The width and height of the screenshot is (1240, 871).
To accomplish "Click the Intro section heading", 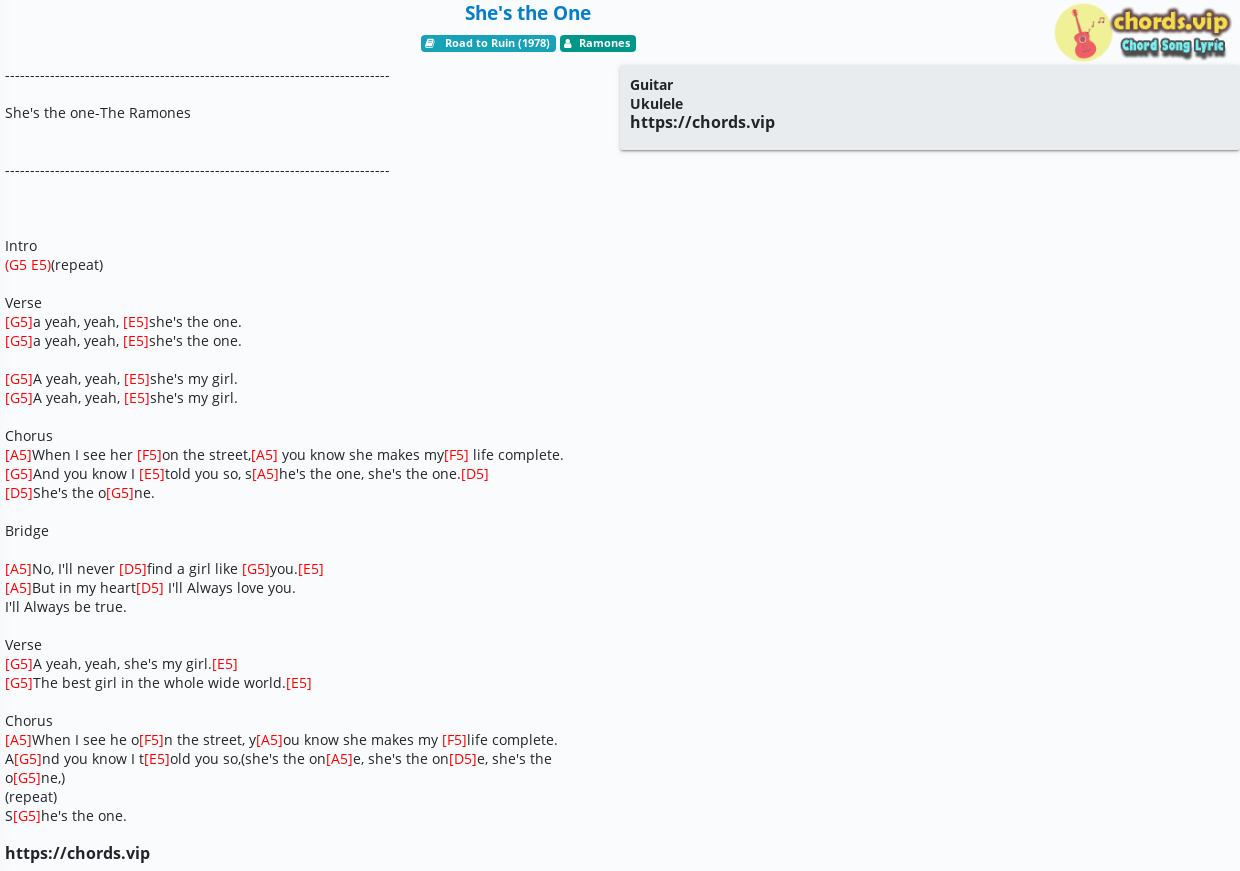I will coord(21,246).
